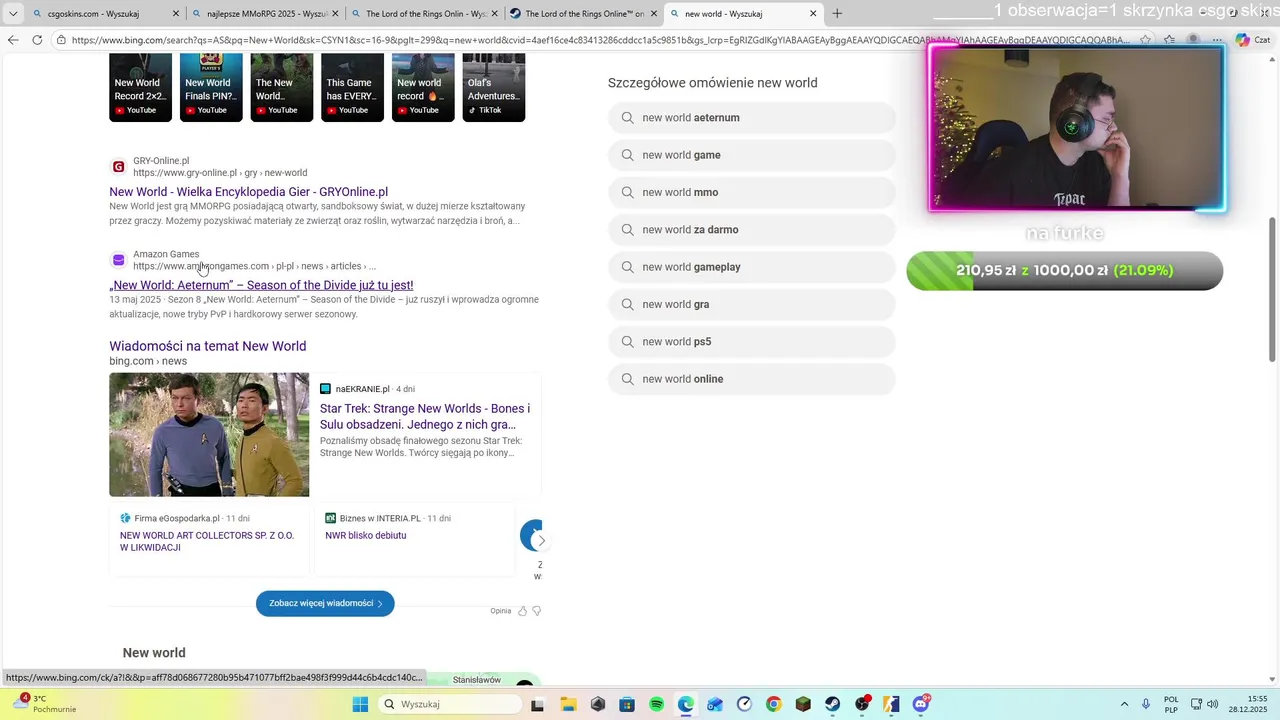Open New world record YouTube video thumbnail
The width and height of the screenshot is (1280, 720).
point(423,88)
